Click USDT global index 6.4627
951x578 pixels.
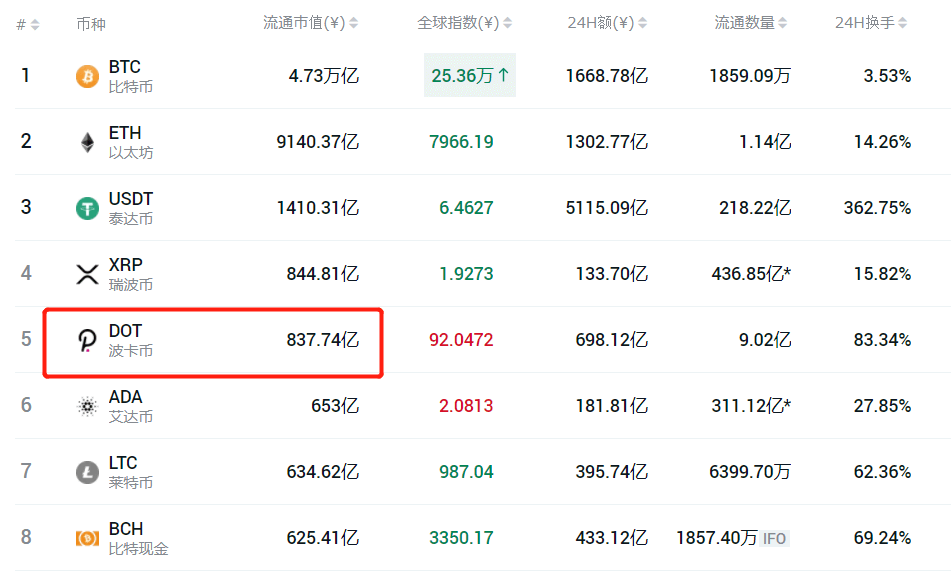[466, 208]
